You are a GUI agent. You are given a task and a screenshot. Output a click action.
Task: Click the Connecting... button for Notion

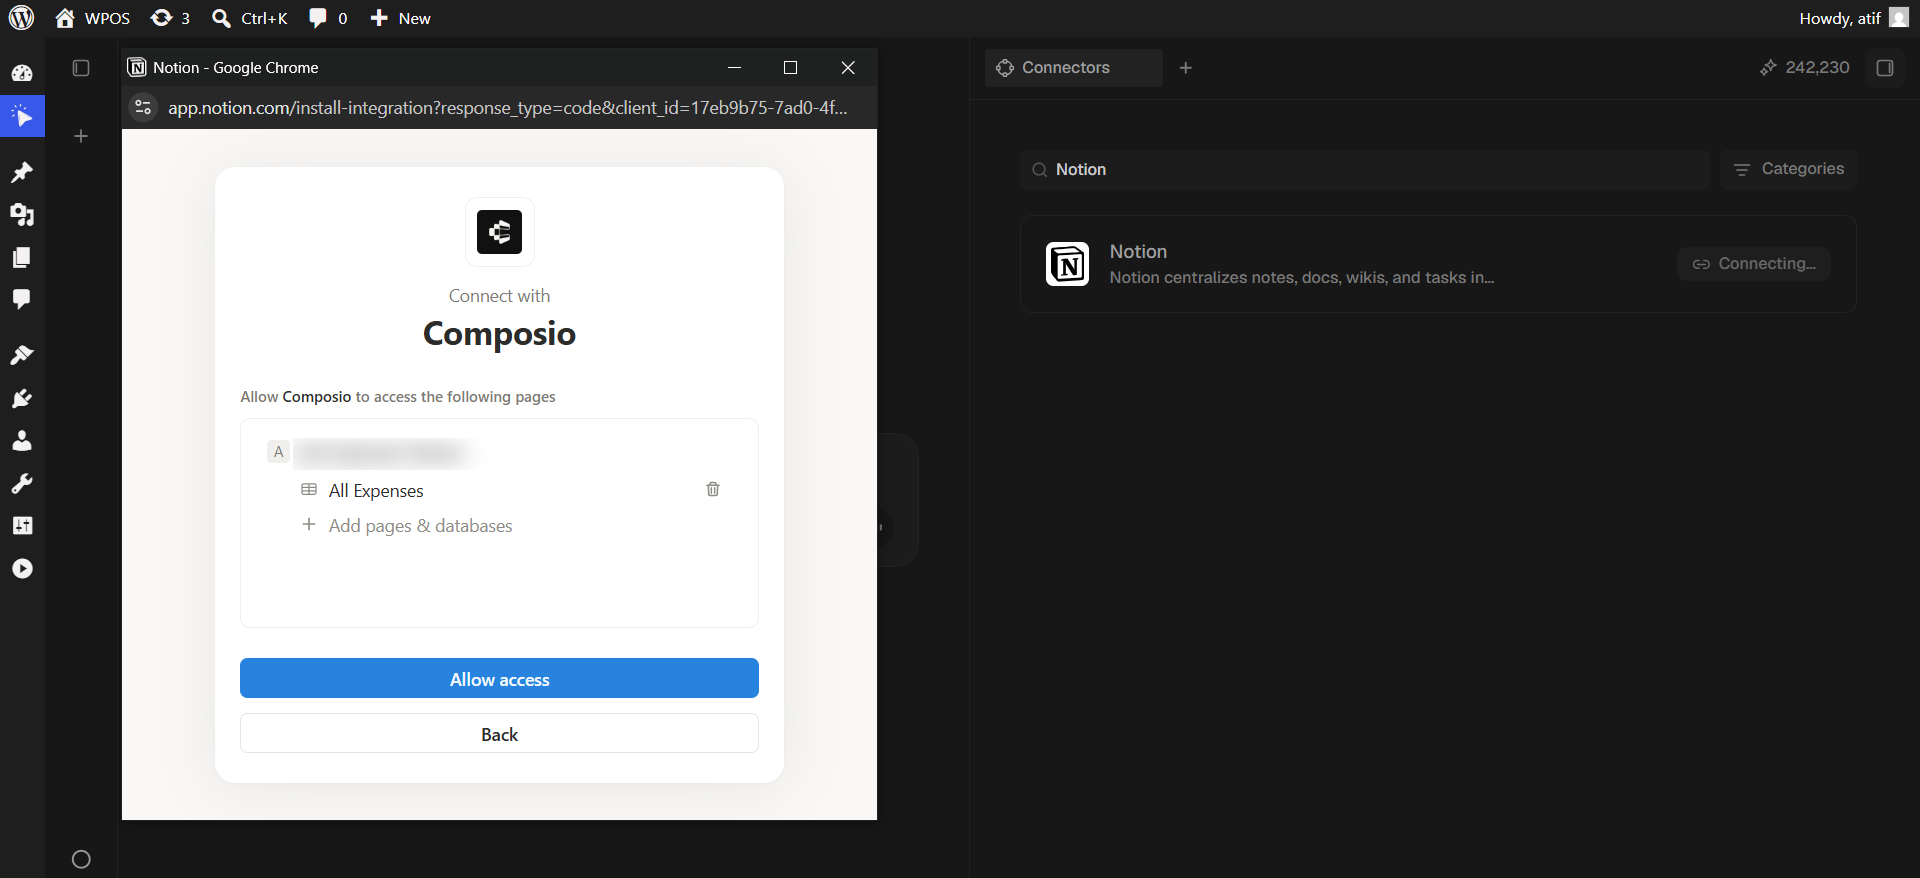click(1754, 264)
